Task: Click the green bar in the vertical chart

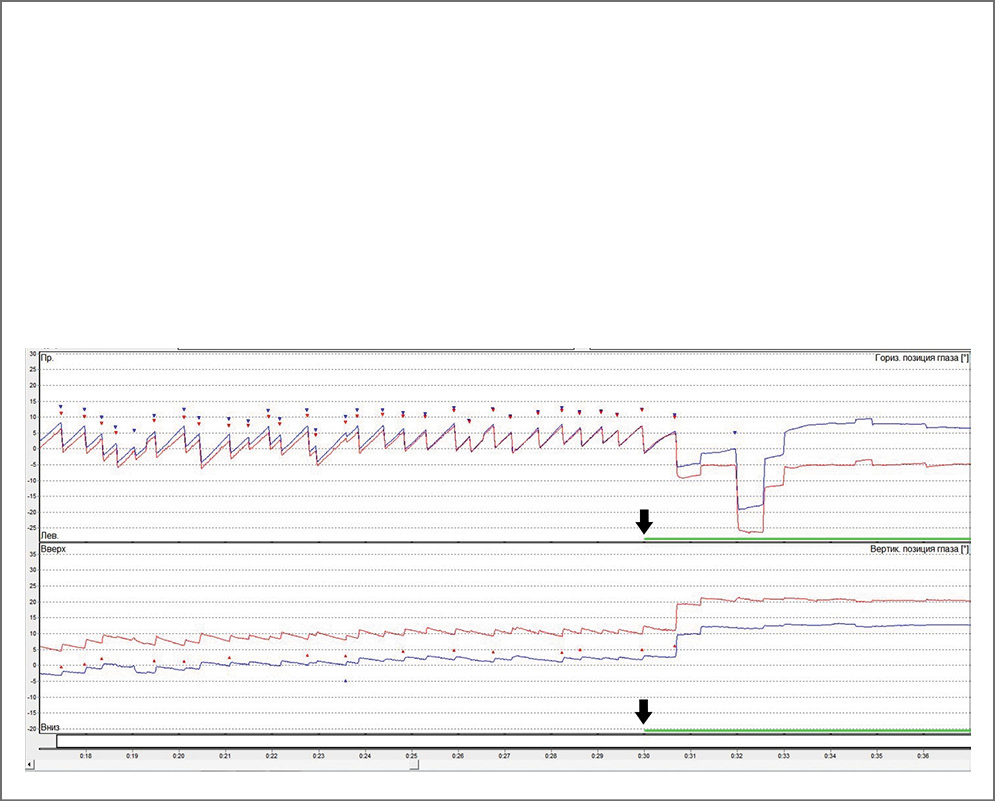Action: (x=806, y=730)
